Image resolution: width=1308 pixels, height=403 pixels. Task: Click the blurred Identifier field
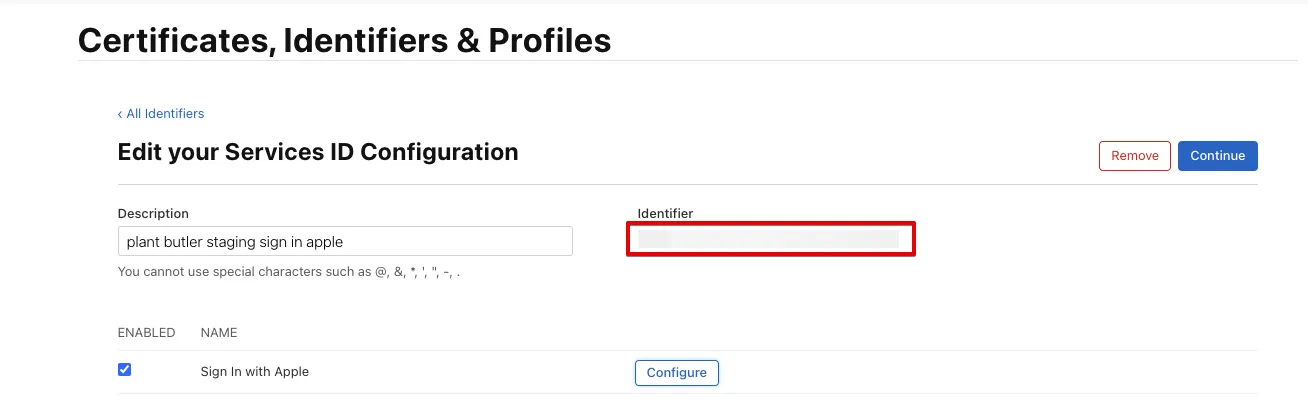click(x=769, y=240)
